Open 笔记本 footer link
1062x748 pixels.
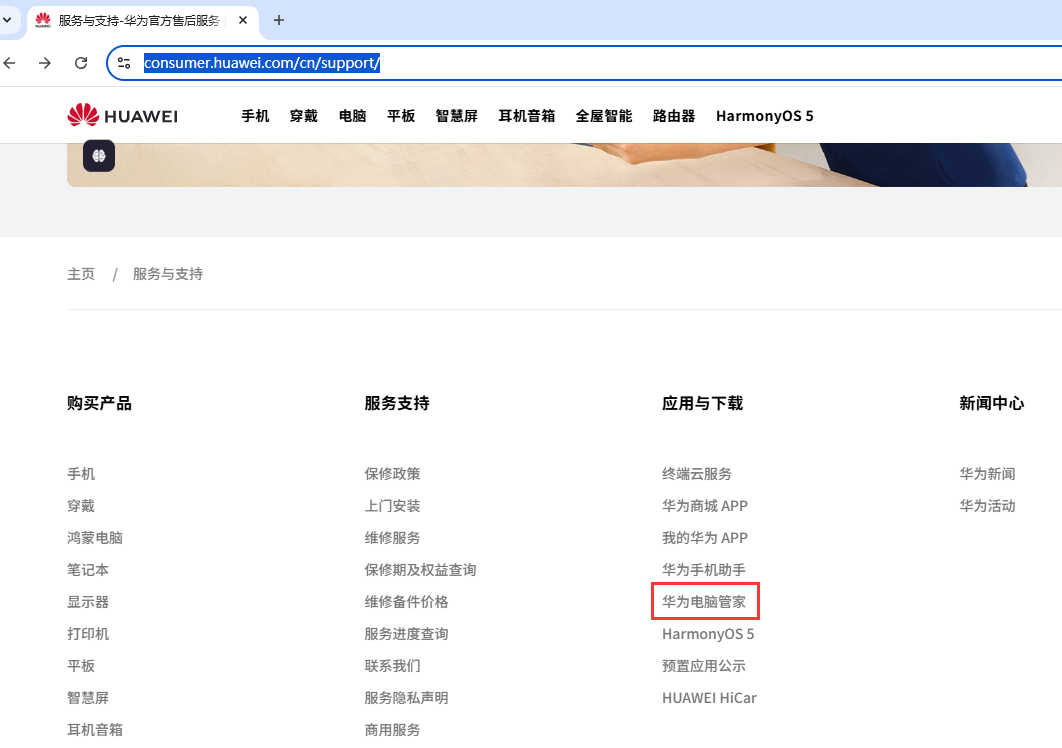coord(88,570)
